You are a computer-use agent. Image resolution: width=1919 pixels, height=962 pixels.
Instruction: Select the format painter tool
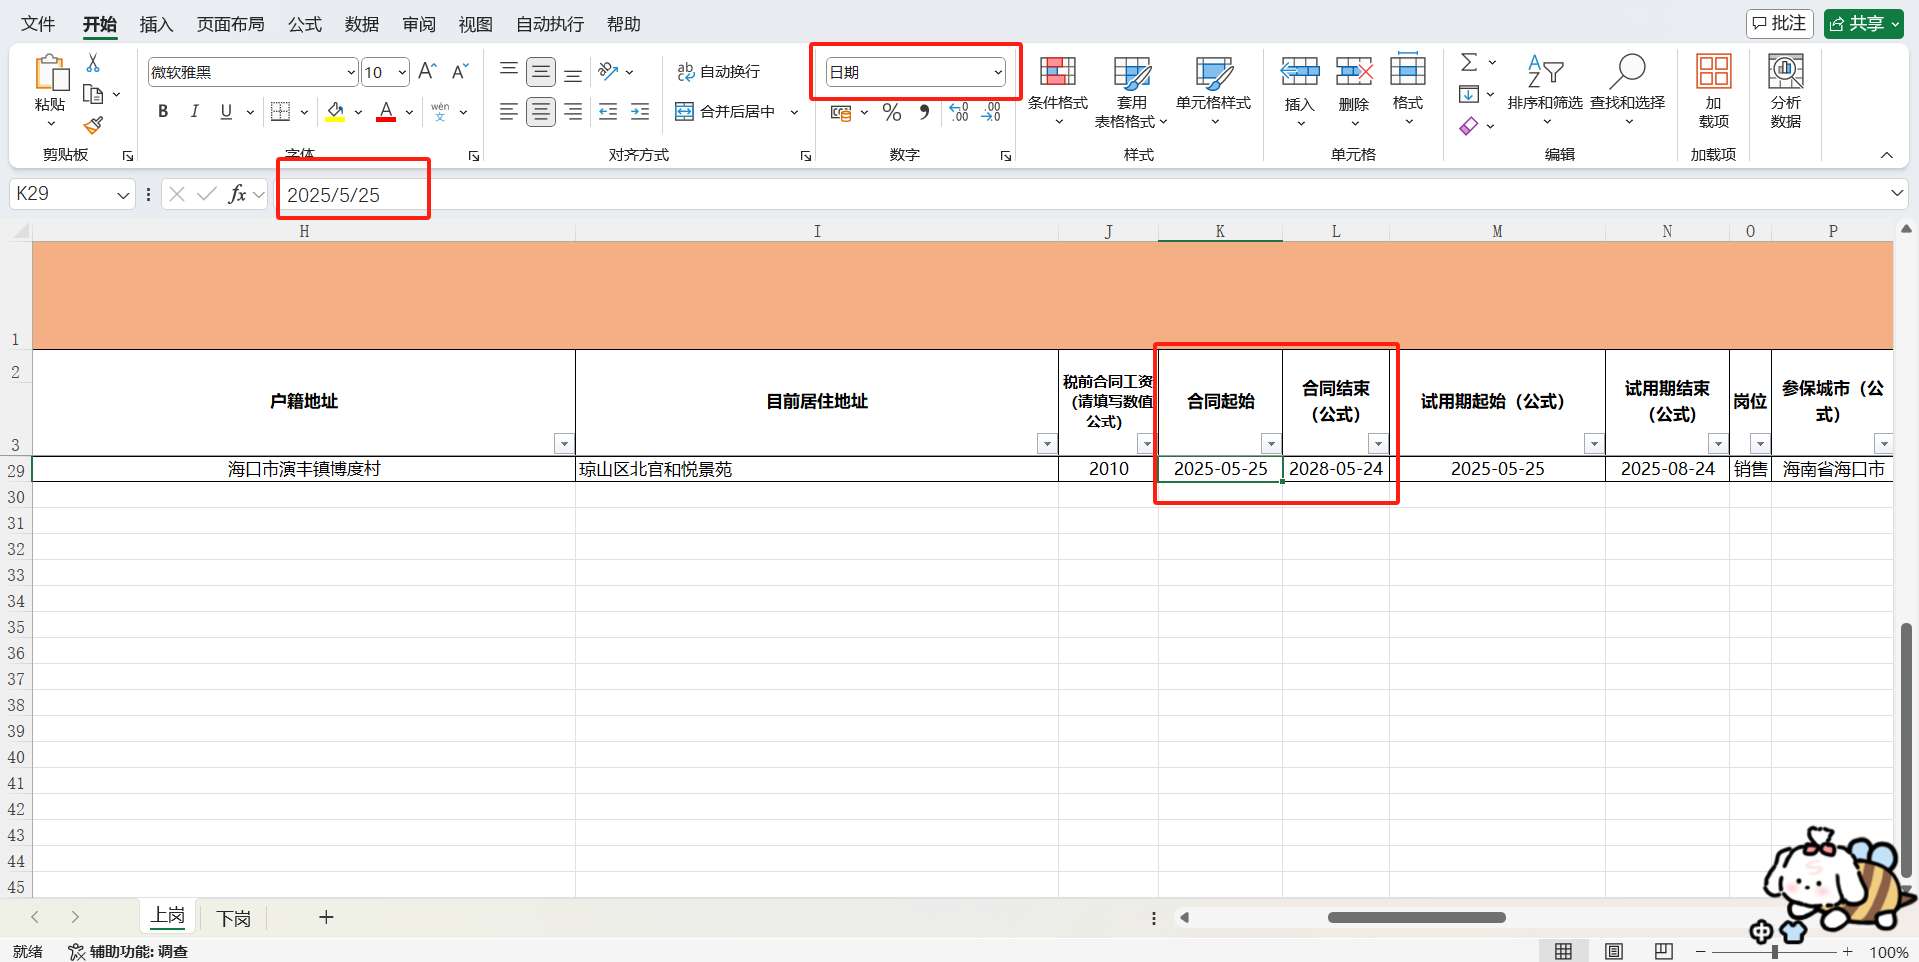[x=93, y=125]
